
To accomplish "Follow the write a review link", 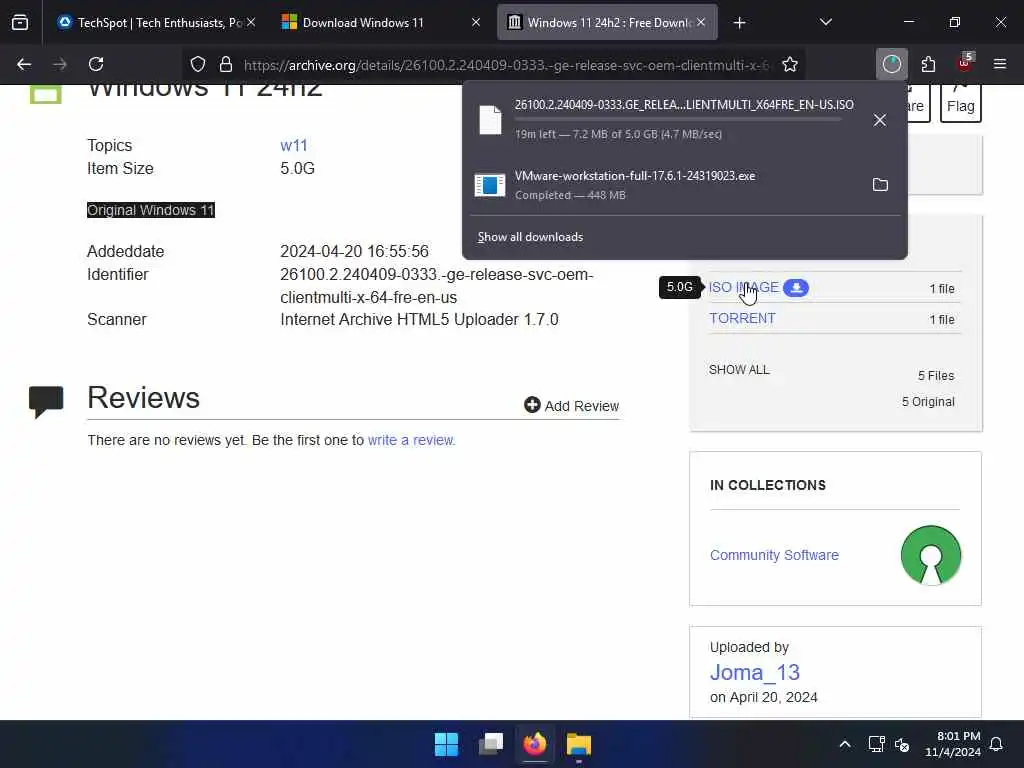I will click(x=411, y=440).
